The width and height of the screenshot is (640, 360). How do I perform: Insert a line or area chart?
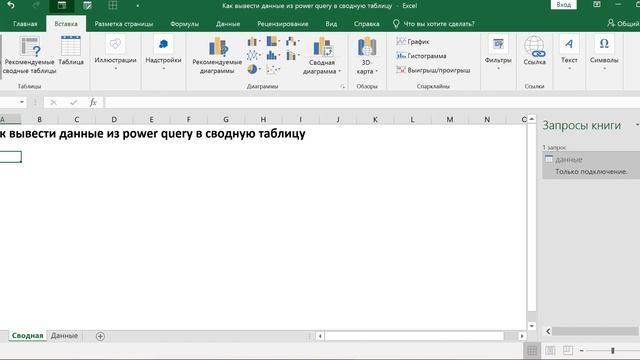coord(253,56)
